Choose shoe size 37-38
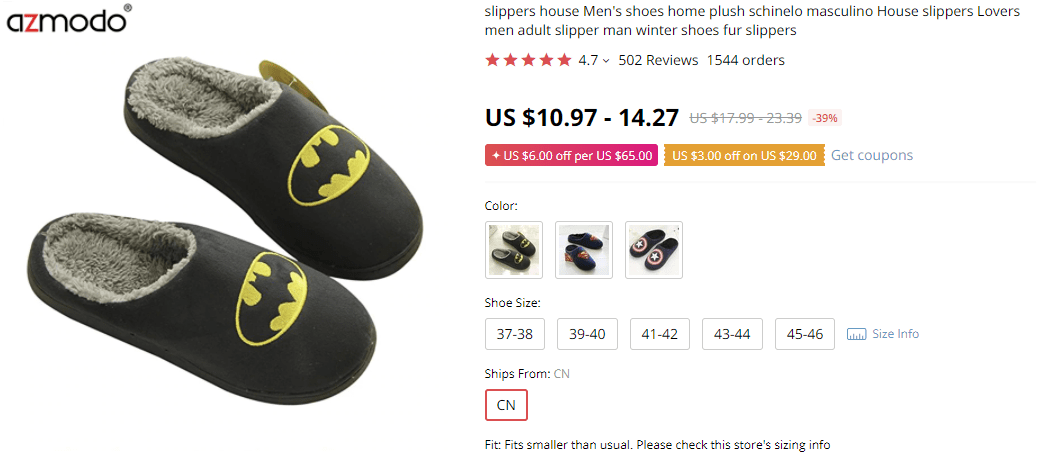Screen dimensions: 1039x456 click(x=515, y=334)
